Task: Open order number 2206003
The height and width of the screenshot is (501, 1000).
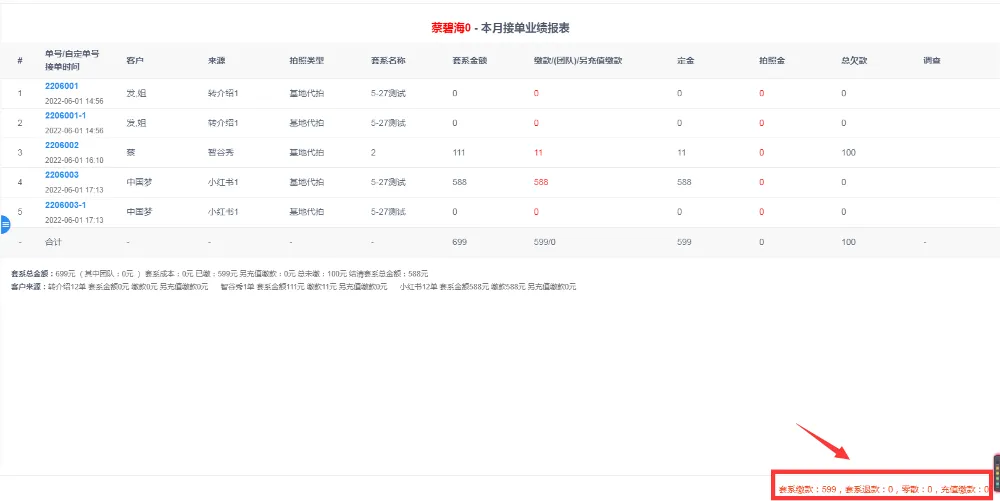Action: click(x=61, y=175)
